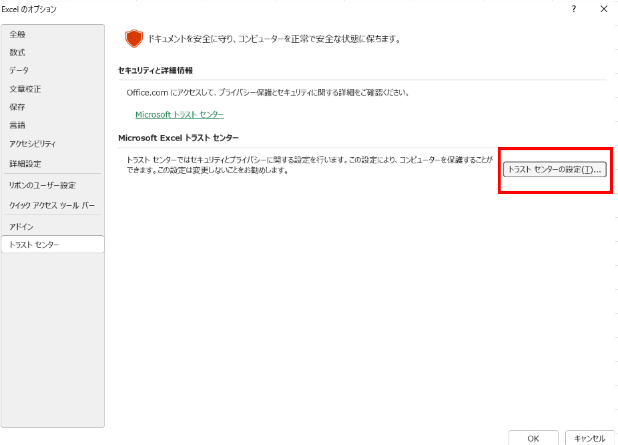
Task: Click トラスト センターの設定 button
Action: tap(555, 169)
